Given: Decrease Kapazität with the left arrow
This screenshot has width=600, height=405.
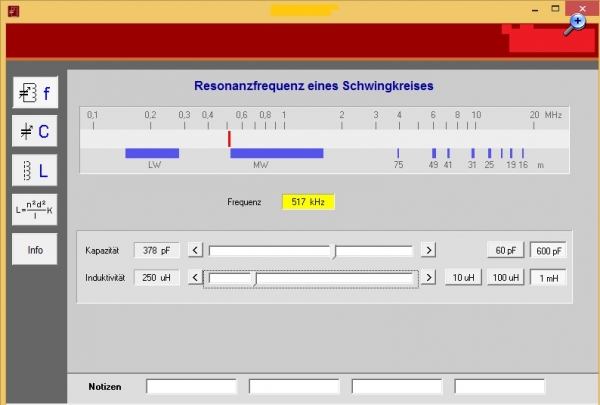Looking at the screenshot, I should [x=196, y=250].
